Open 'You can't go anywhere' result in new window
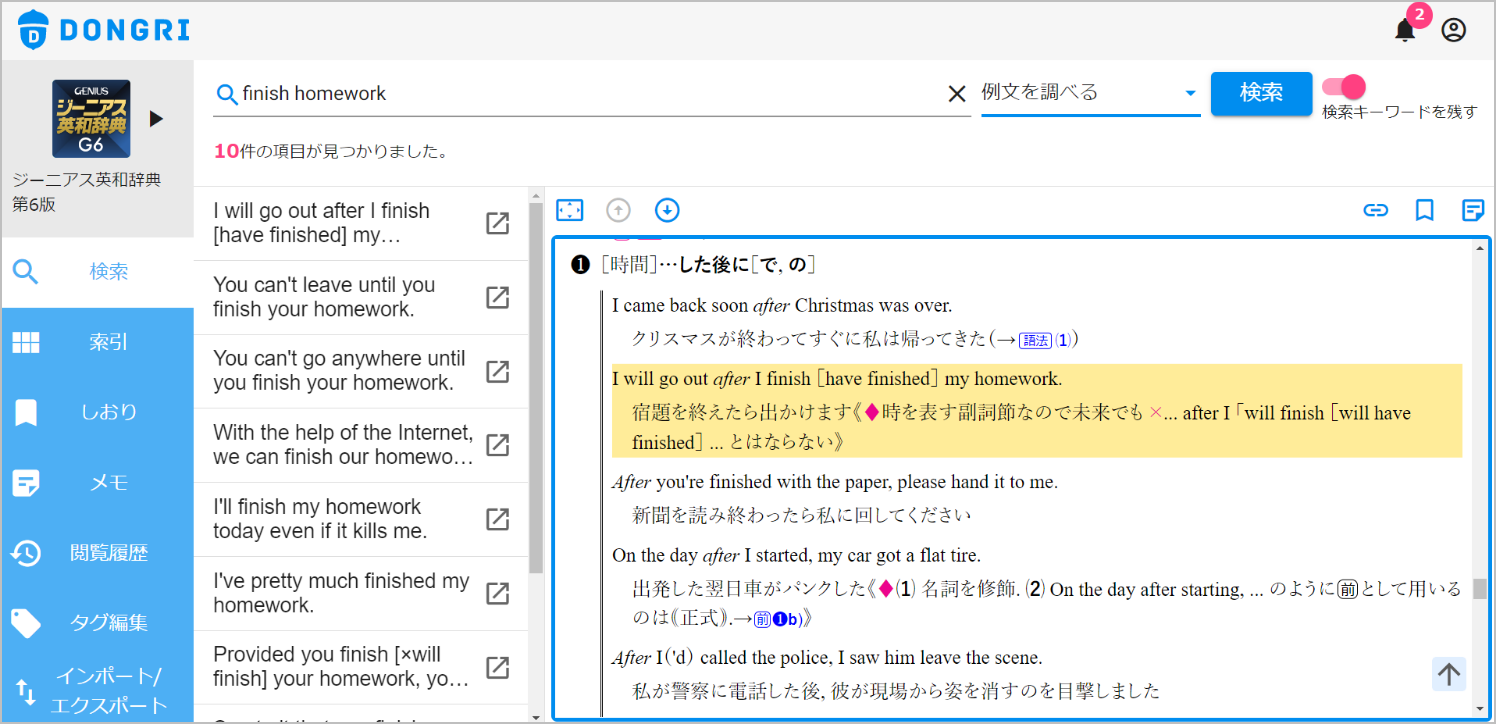Image resolution: width=1496 pixels, height=724 pixels. click(497, 371)
